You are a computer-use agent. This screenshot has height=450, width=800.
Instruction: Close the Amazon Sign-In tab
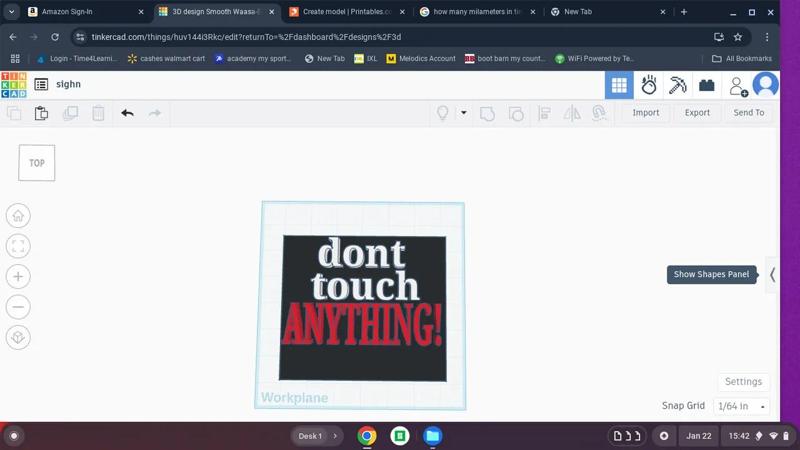pyautogui.click(x=141, y=12)
